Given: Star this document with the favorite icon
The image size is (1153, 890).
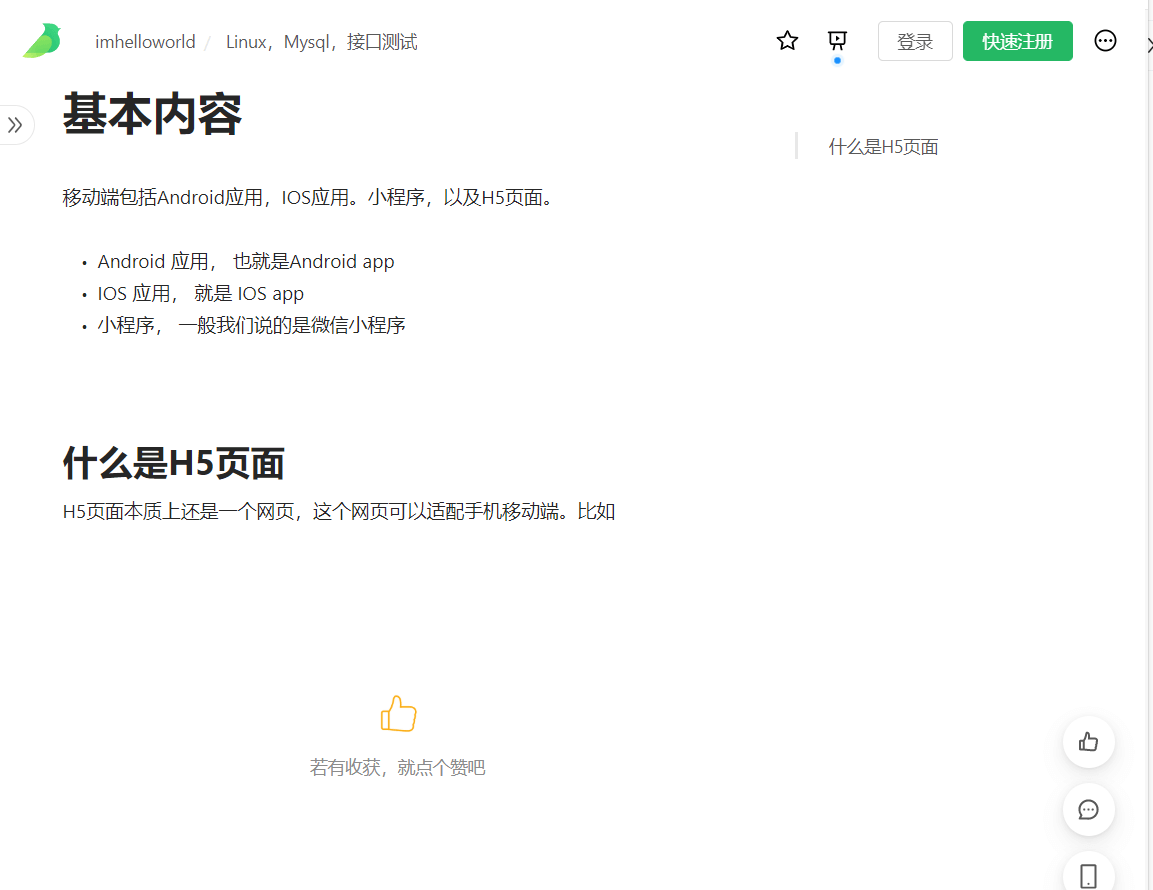Looking at the screenshot, I should [787, 40].
